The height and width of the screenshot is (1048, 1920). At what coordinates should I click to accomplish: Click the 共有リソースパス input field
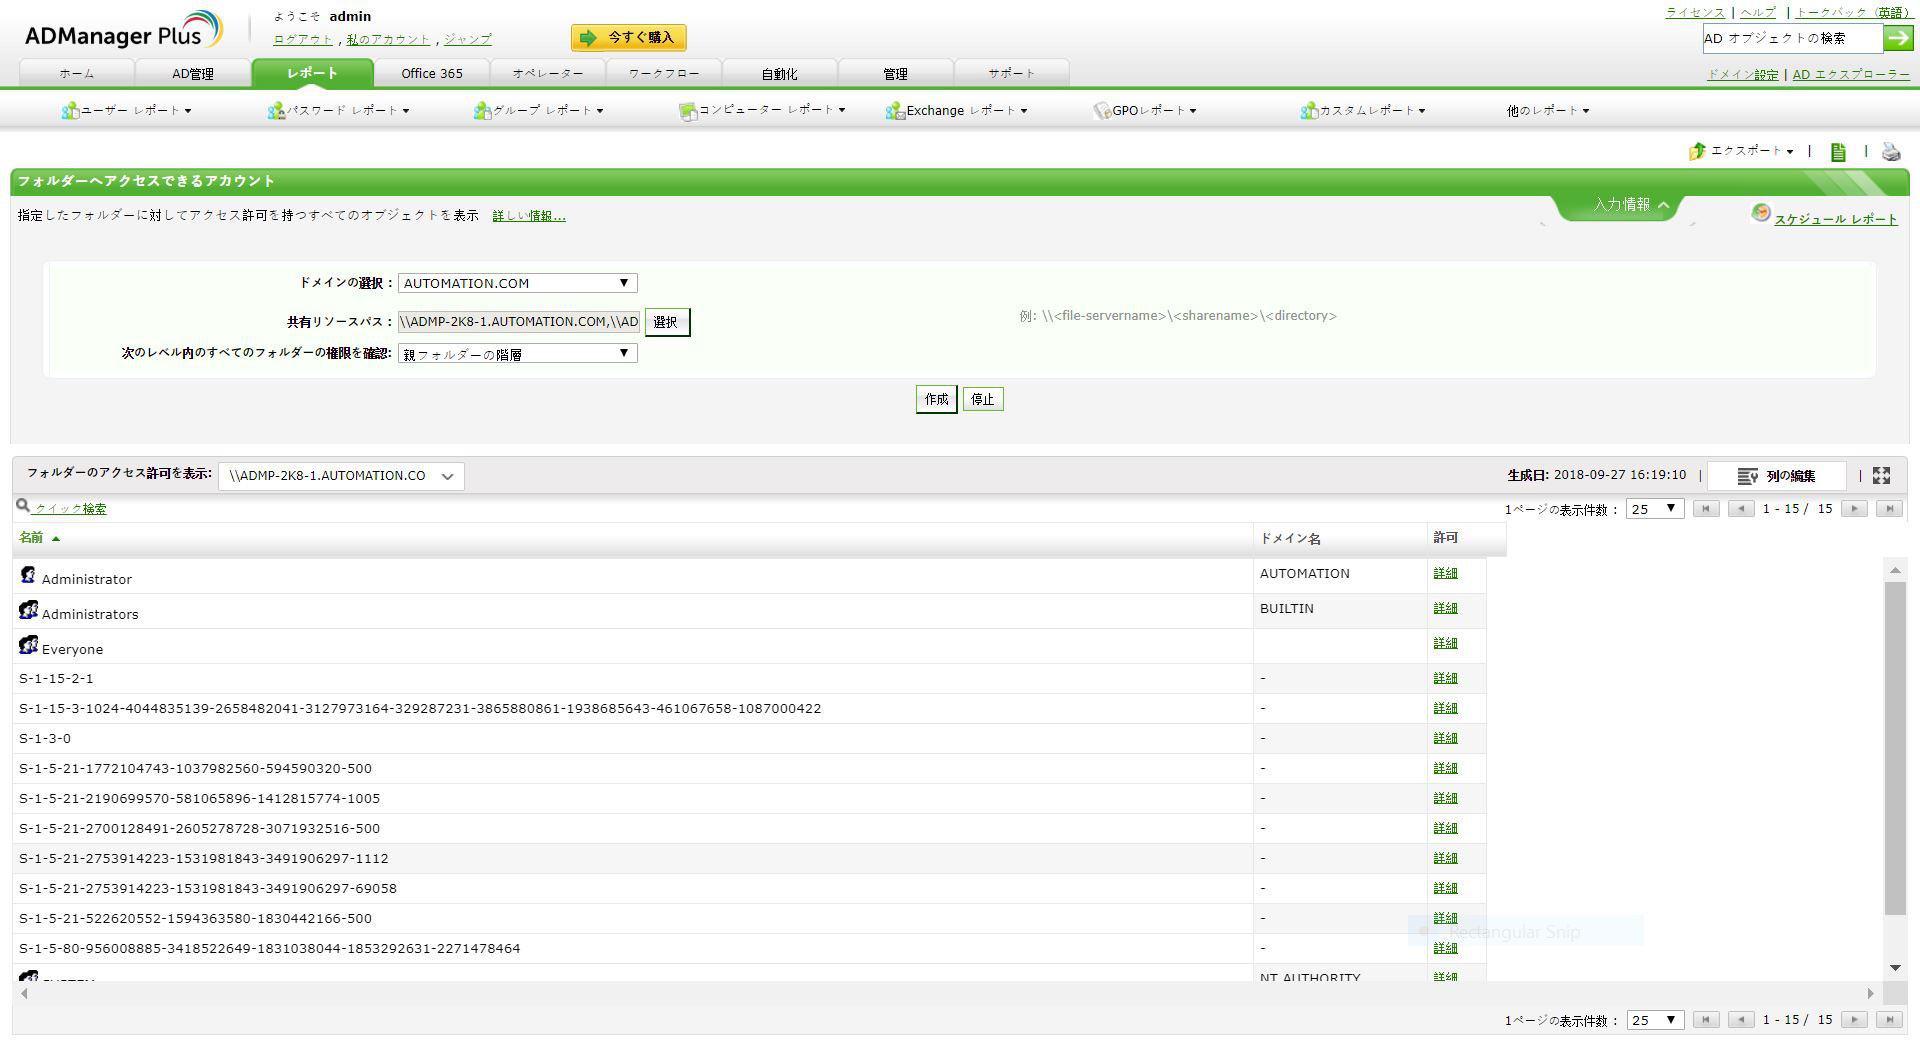coord(516,321)
